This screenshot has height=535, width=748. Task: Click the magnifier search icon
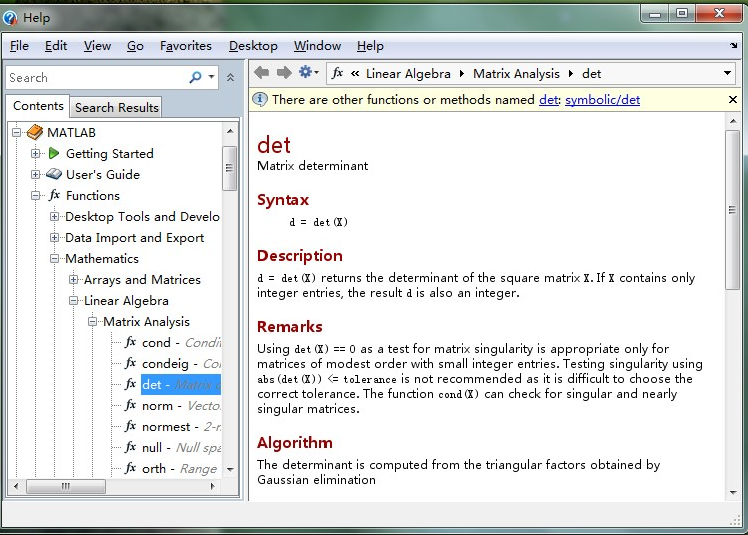pyautogui.click(x=196, y=77)
